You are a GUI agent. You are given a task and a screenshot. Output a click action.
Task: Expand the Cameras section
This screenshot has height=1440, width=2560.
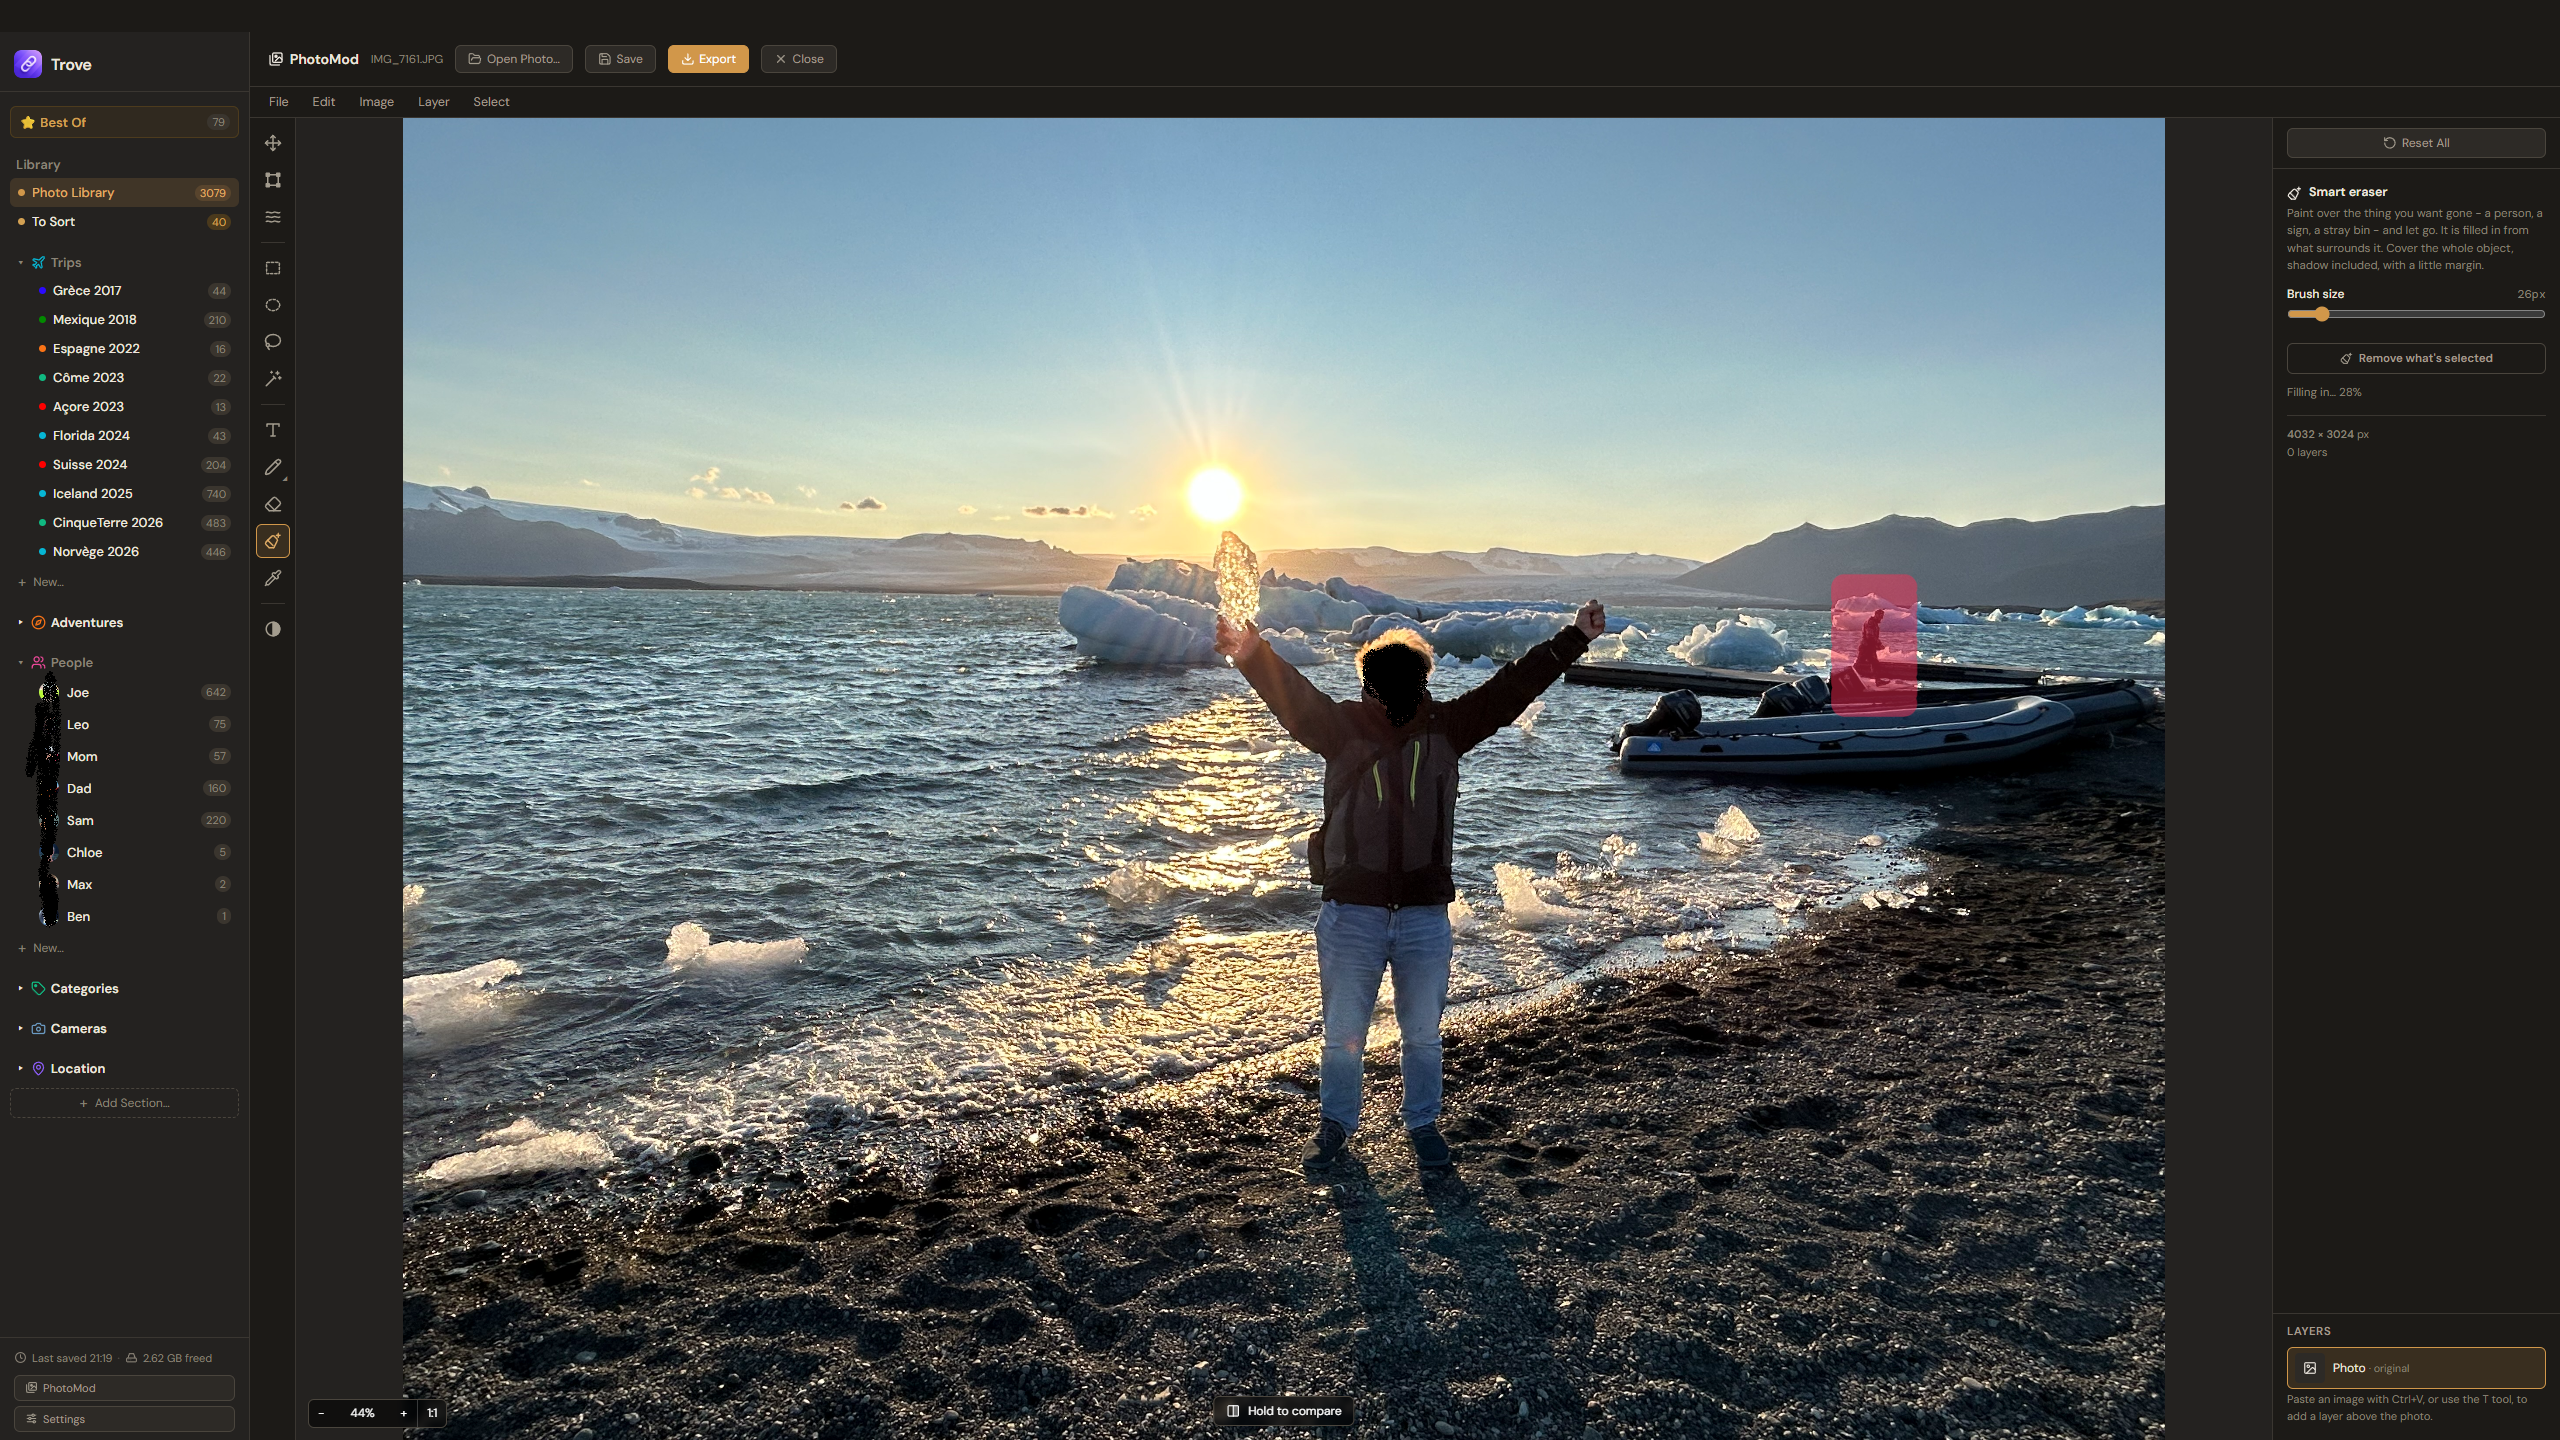coord(20,1028)
